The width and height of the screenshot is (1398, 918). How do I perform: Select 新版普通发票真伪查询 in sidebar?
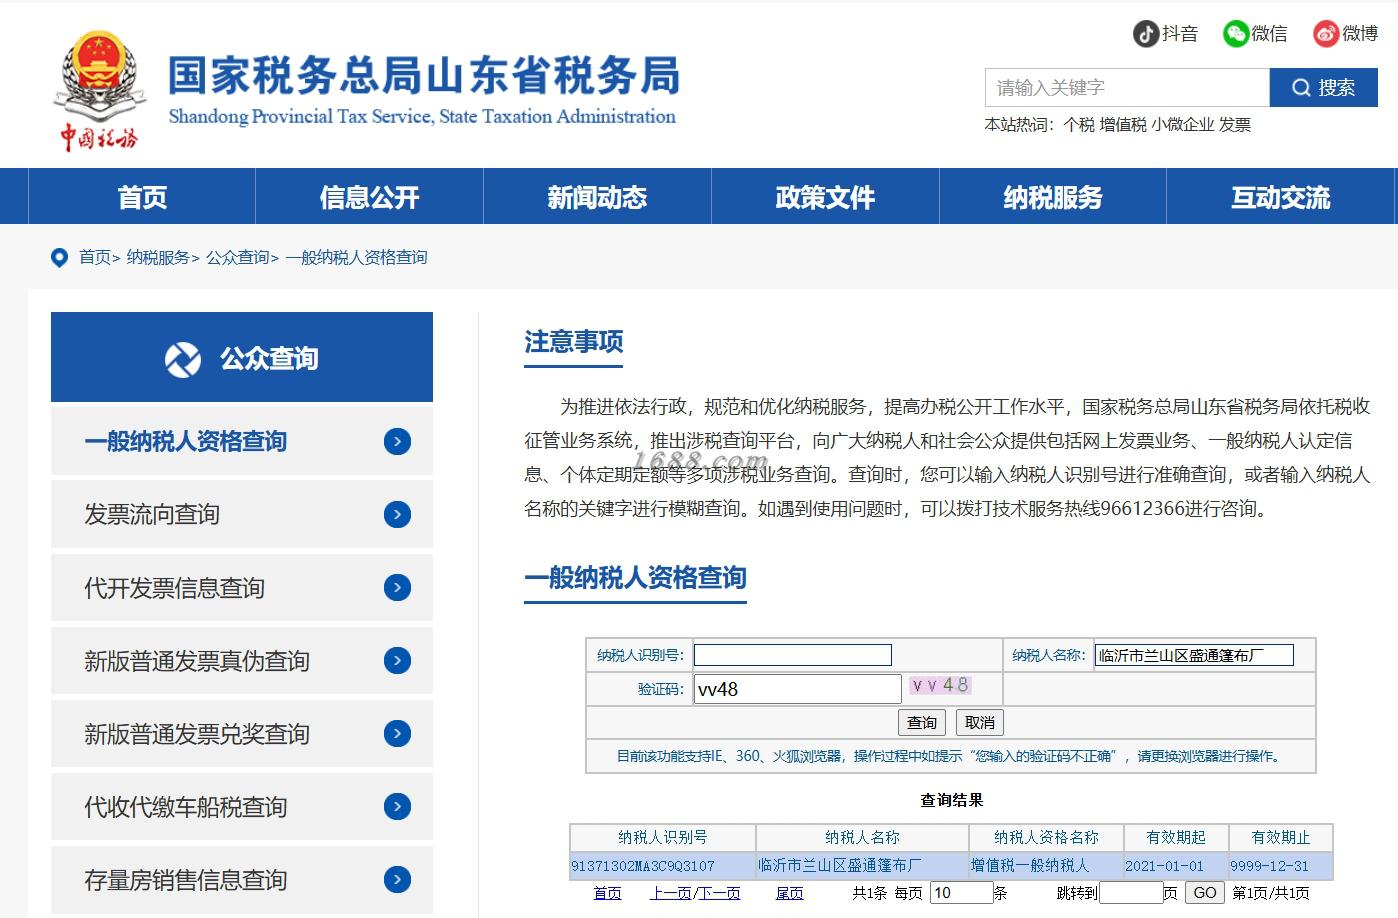pos(242,660)
